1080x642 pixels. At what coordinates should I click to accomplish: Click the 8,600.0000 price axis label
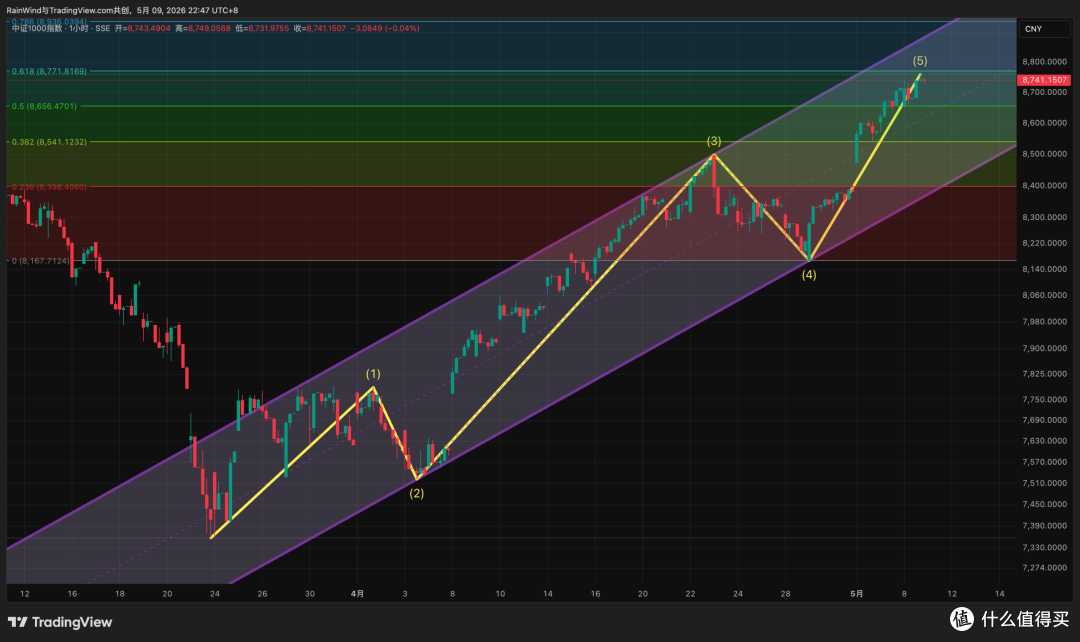(x=1044, y=123)
